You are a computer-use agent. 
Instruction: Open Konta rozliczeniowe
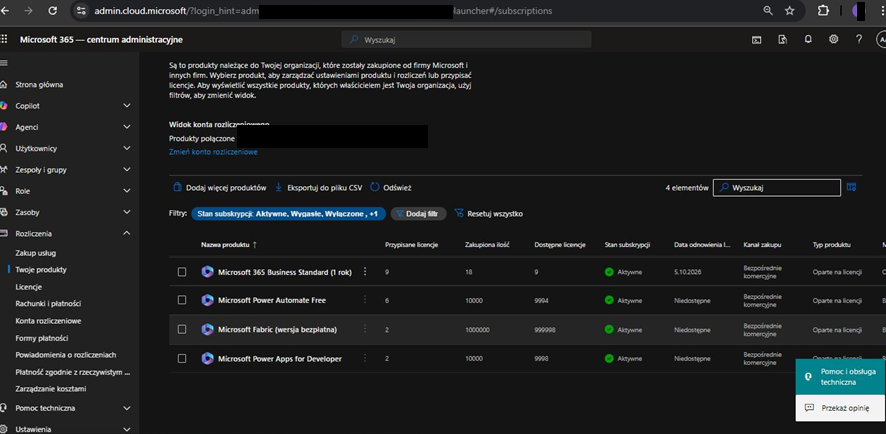[48, 321]
